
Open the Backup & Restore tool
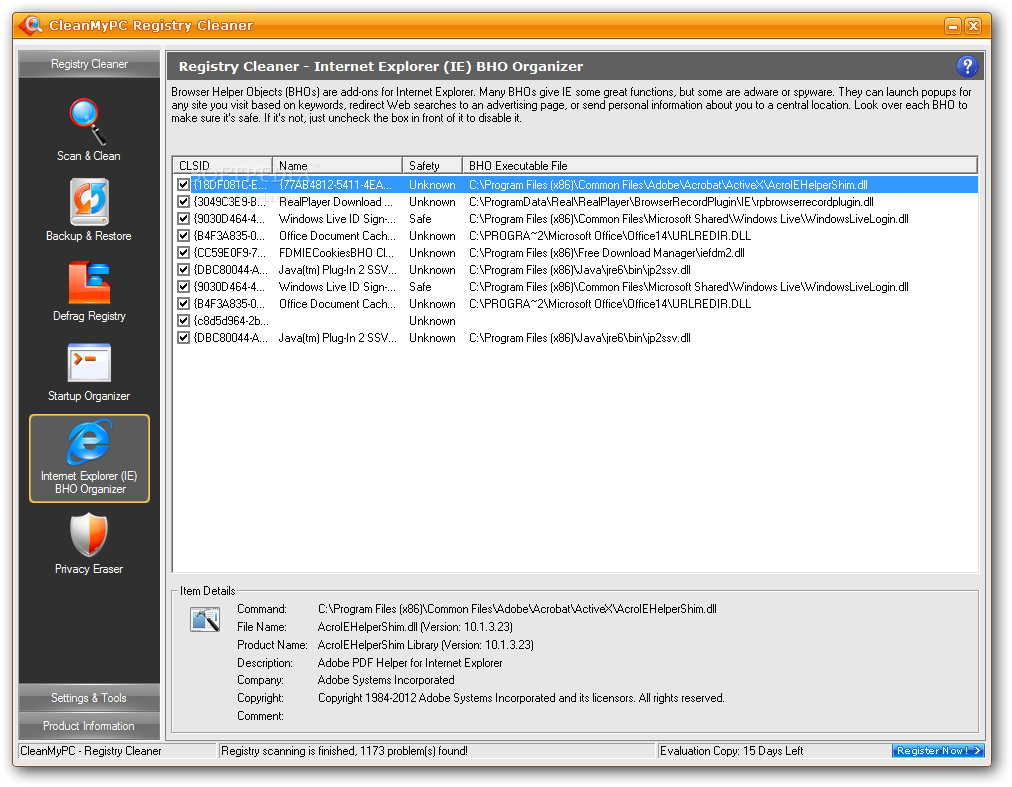click(x=89, y=210)
